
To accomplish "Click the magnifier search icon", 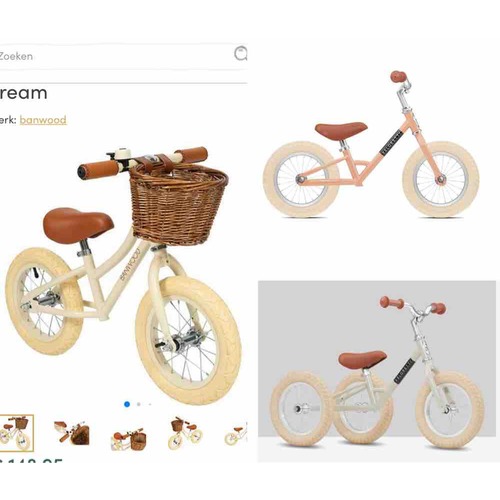I will point(241,54).
